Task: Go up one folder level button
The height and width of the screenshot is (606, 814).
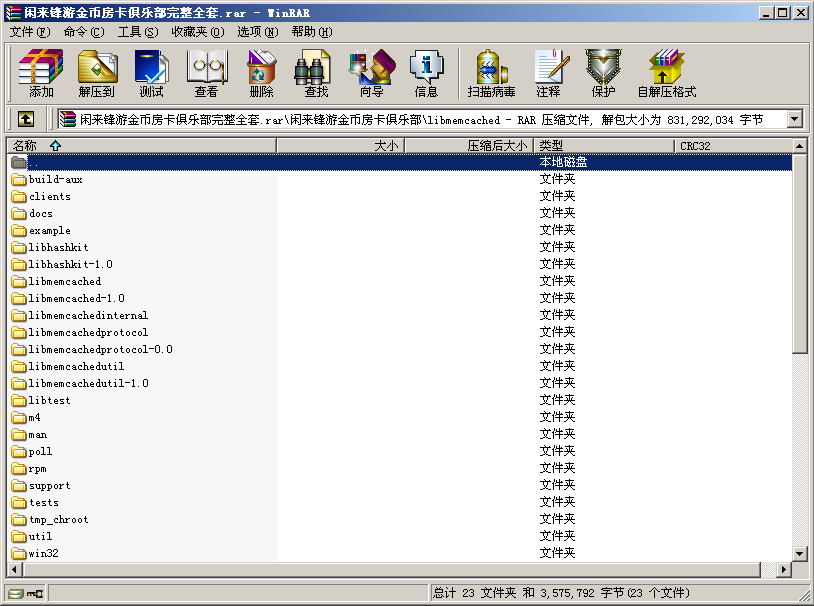Action: pyautogui.click(x=26, y=119)
